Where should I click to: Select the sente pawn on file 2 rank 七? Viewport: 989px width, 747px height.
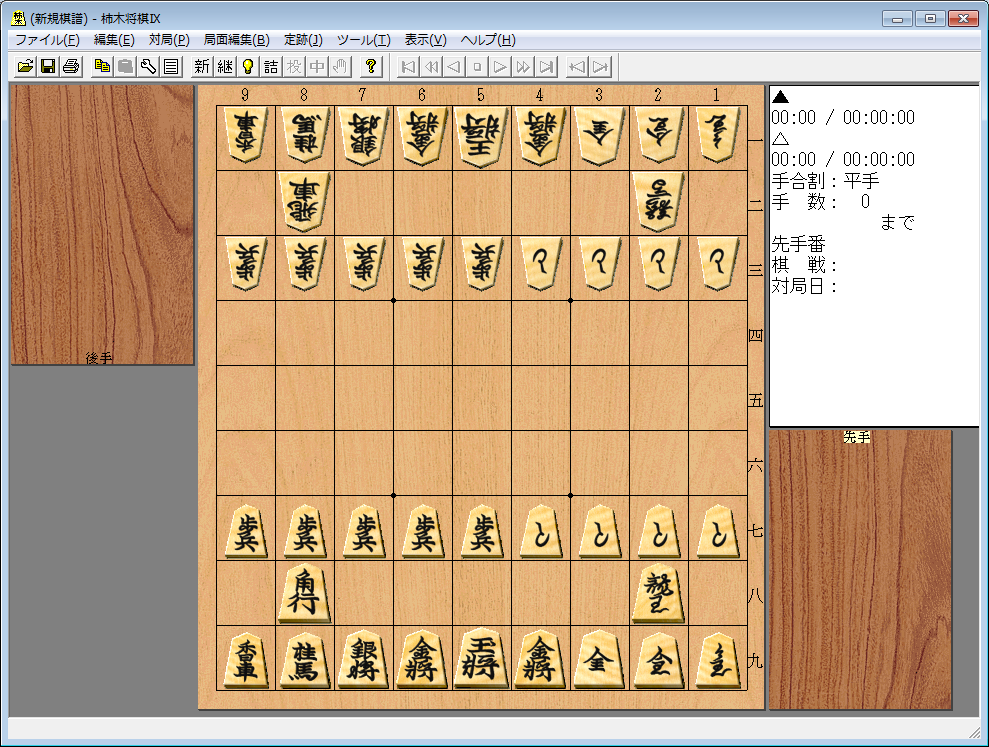point(658,531)
